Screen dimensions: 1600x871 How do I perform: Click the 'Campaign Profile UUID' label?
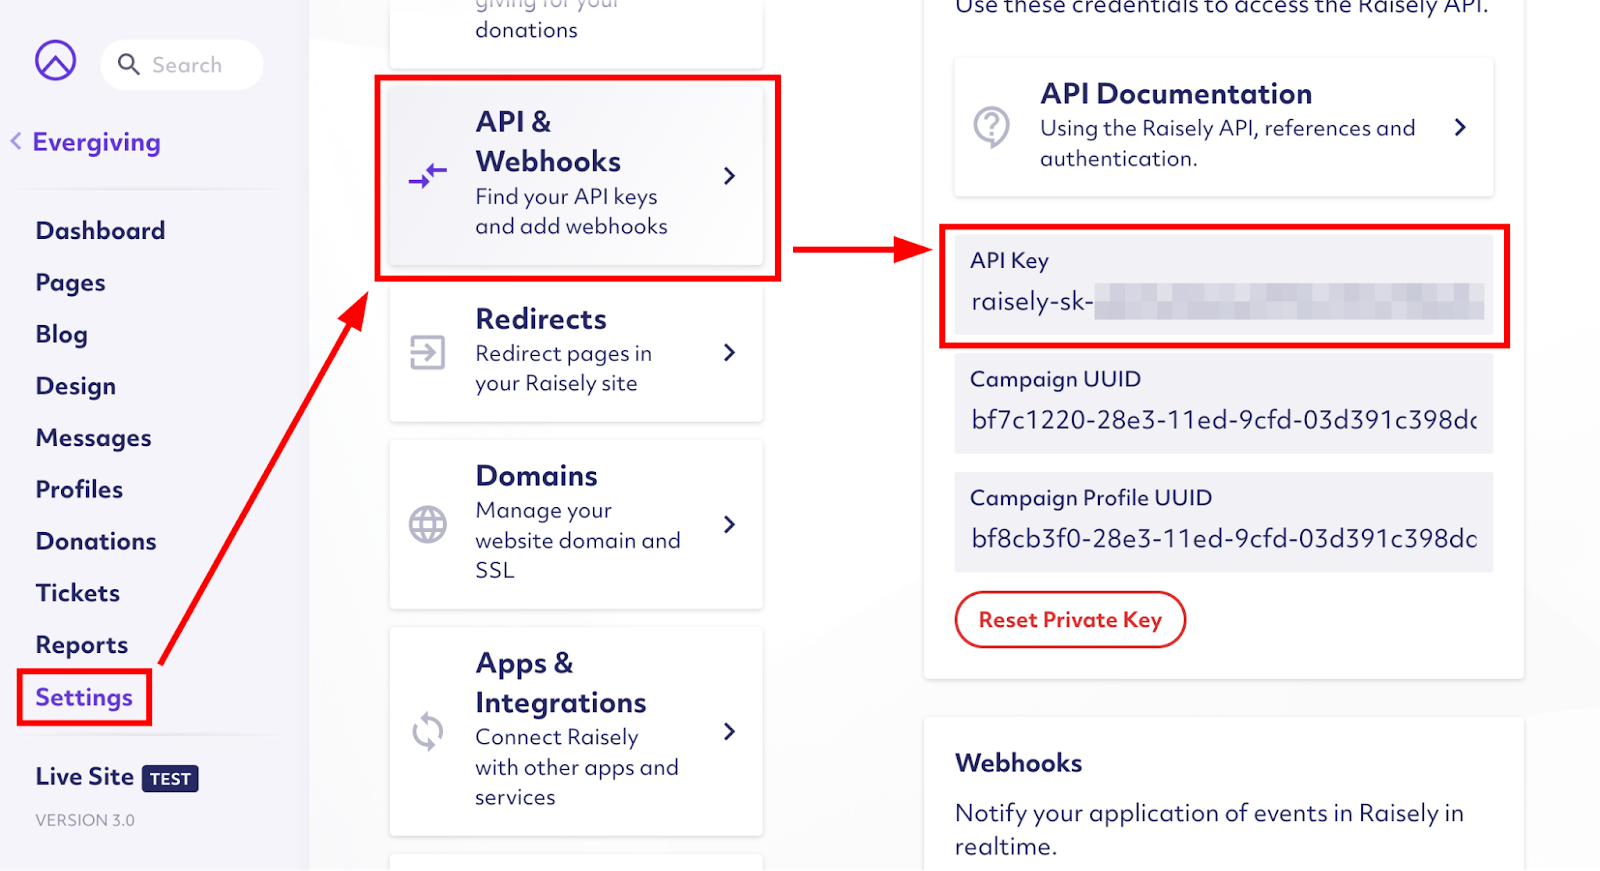pyautogui.click(x=1091, y=498)
